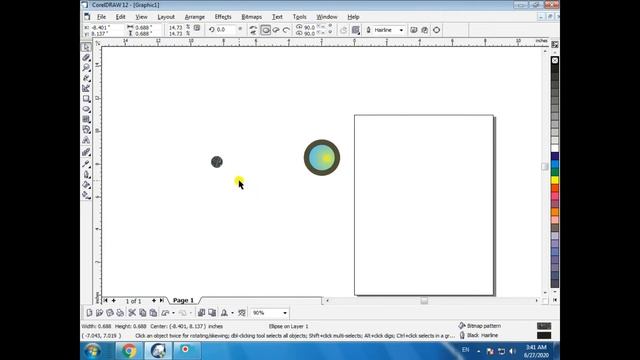Open the Bitmaps menu

(251, 17)
